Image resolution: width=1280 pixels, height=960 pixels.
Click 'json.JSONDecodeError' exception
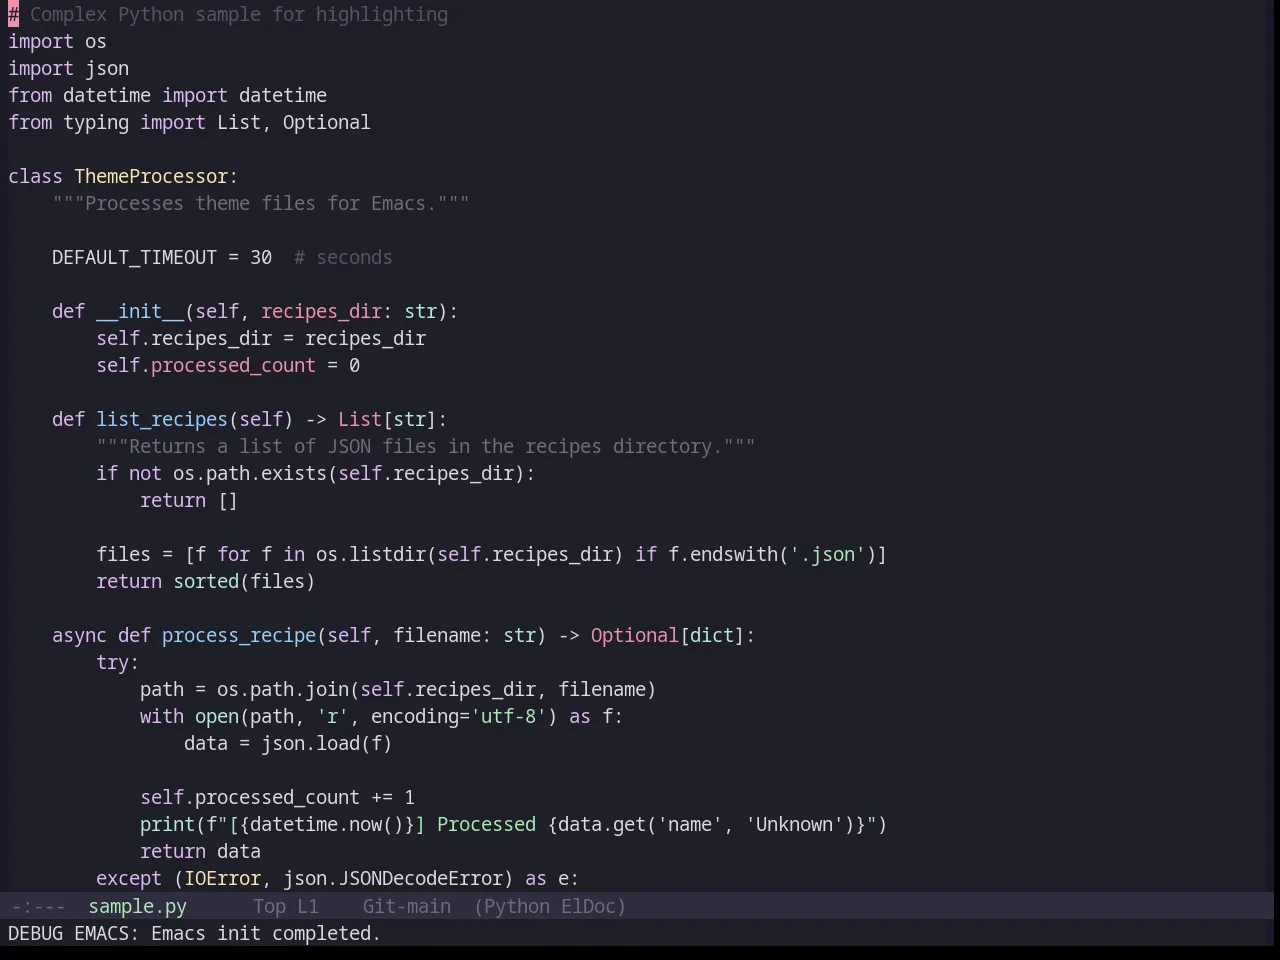[393, 878]
